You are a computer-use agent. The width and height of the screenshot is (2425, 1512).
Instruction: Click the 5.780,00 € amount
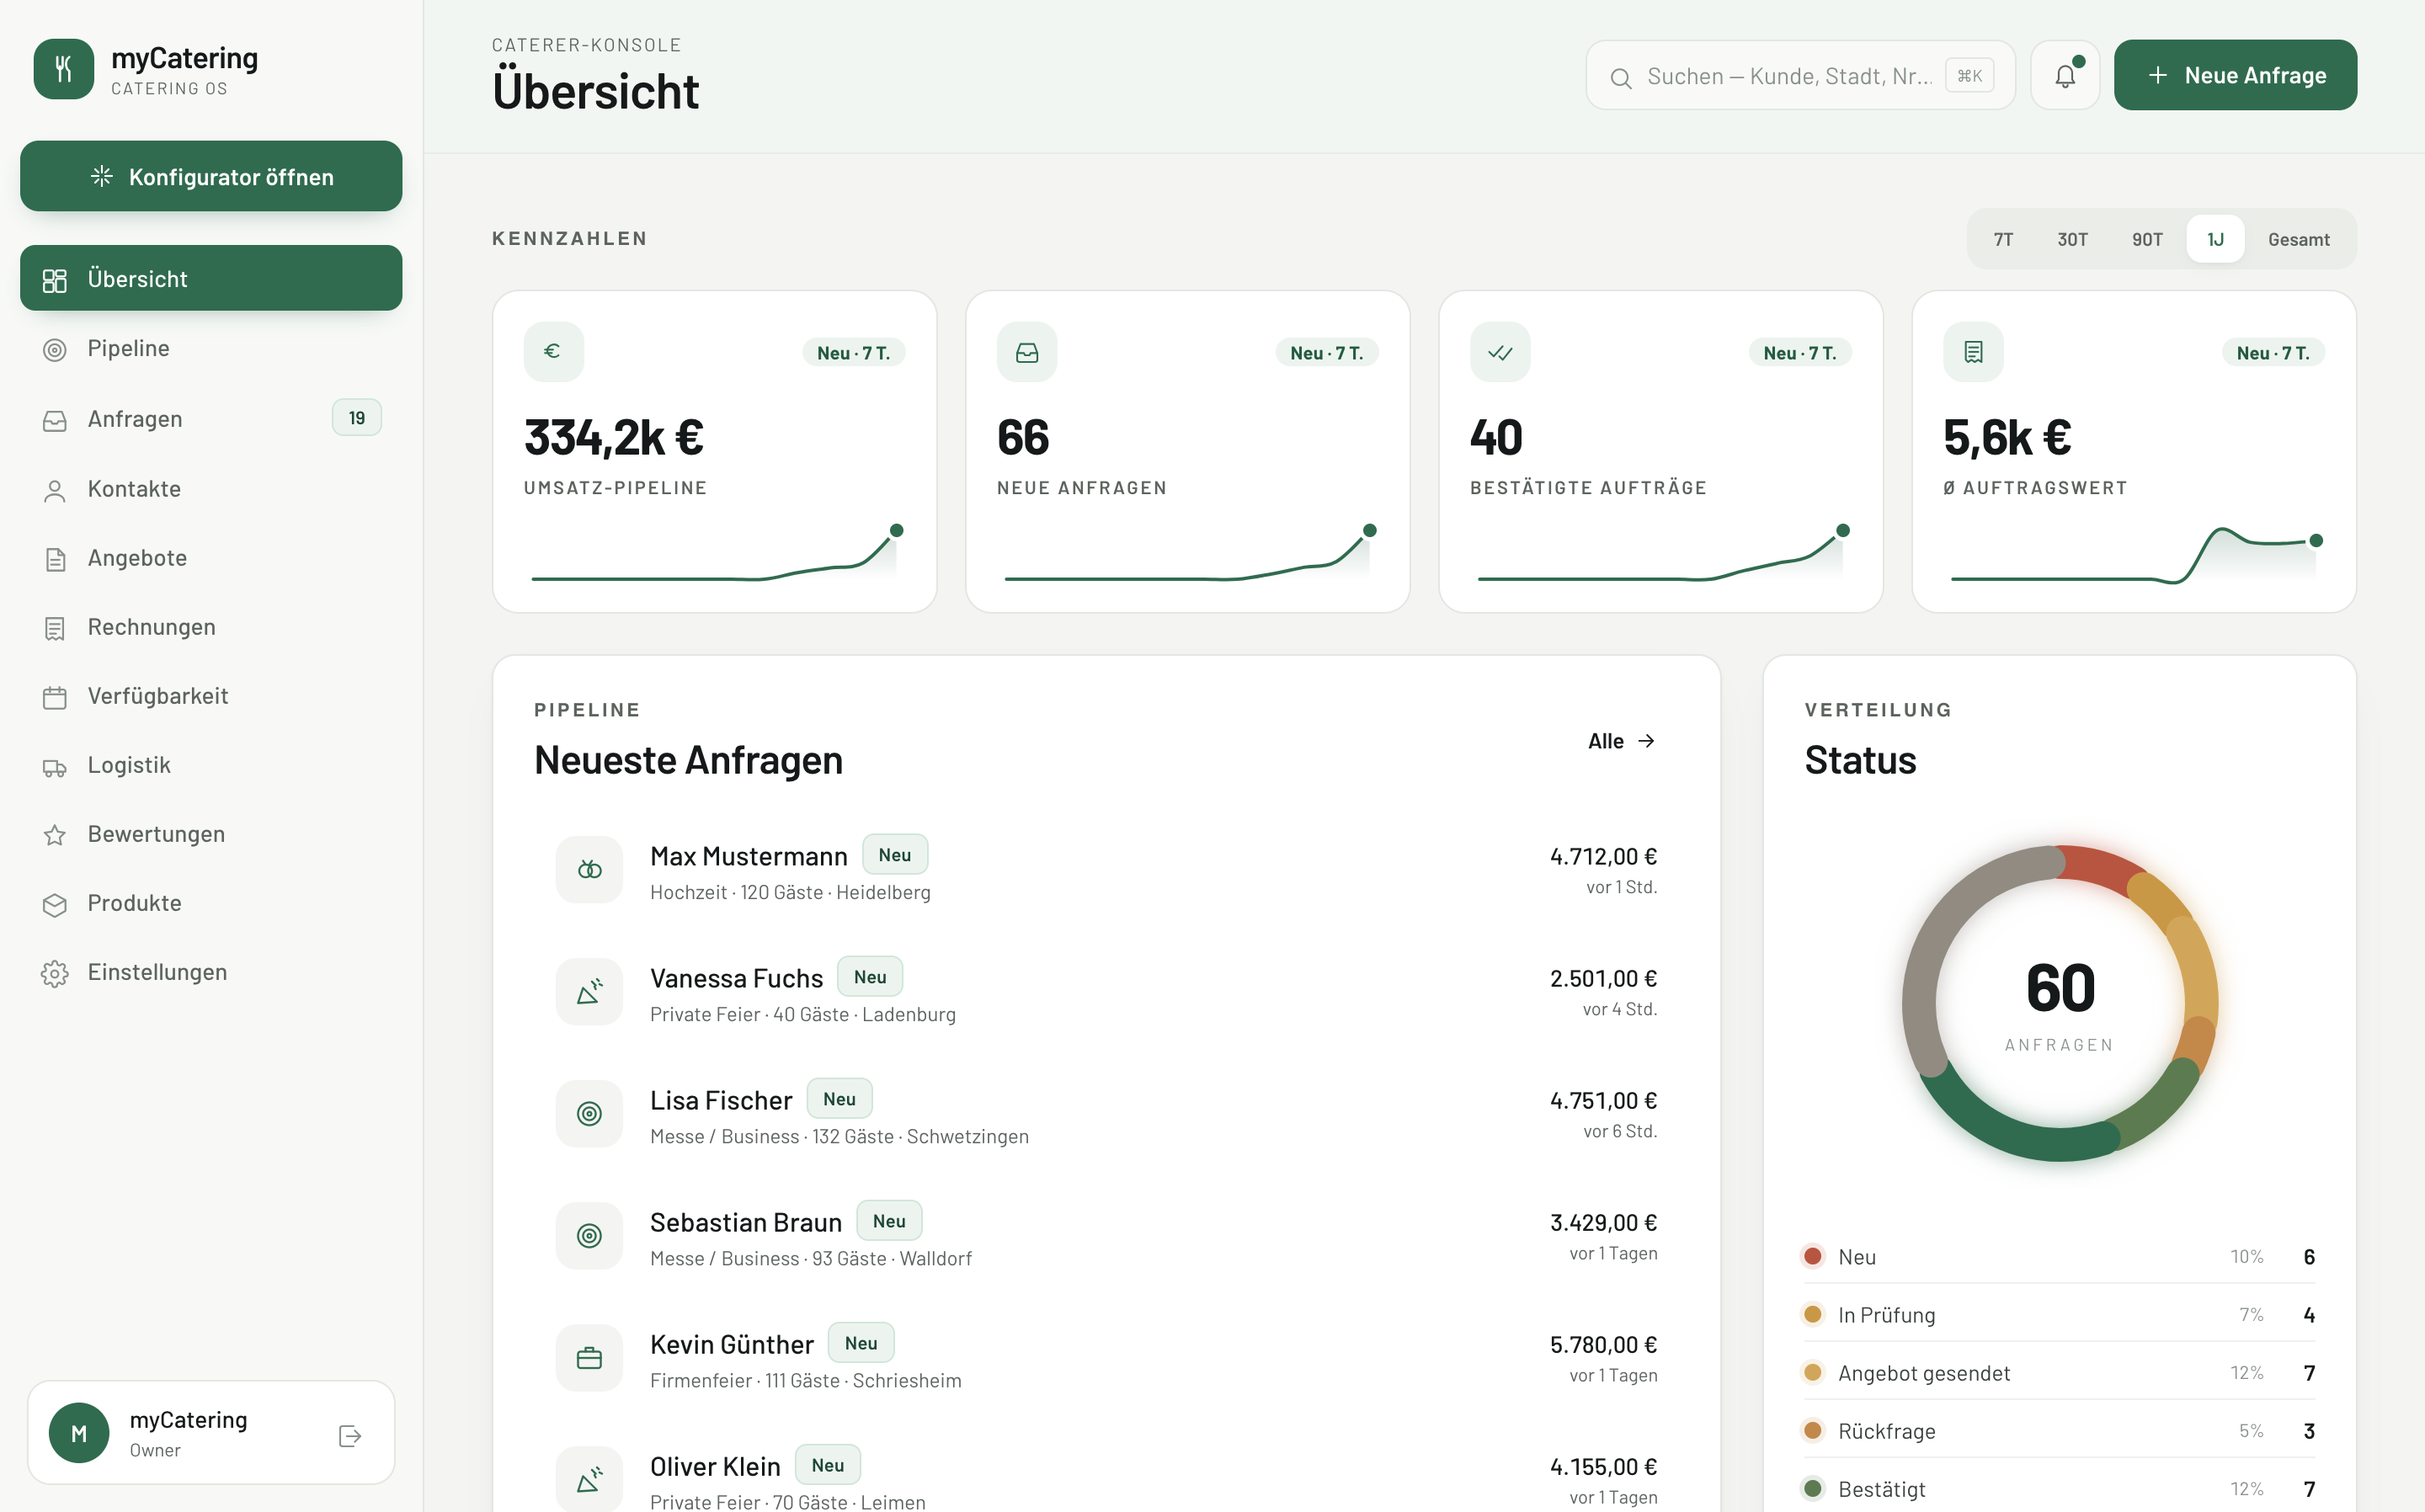(1603, 1344)
